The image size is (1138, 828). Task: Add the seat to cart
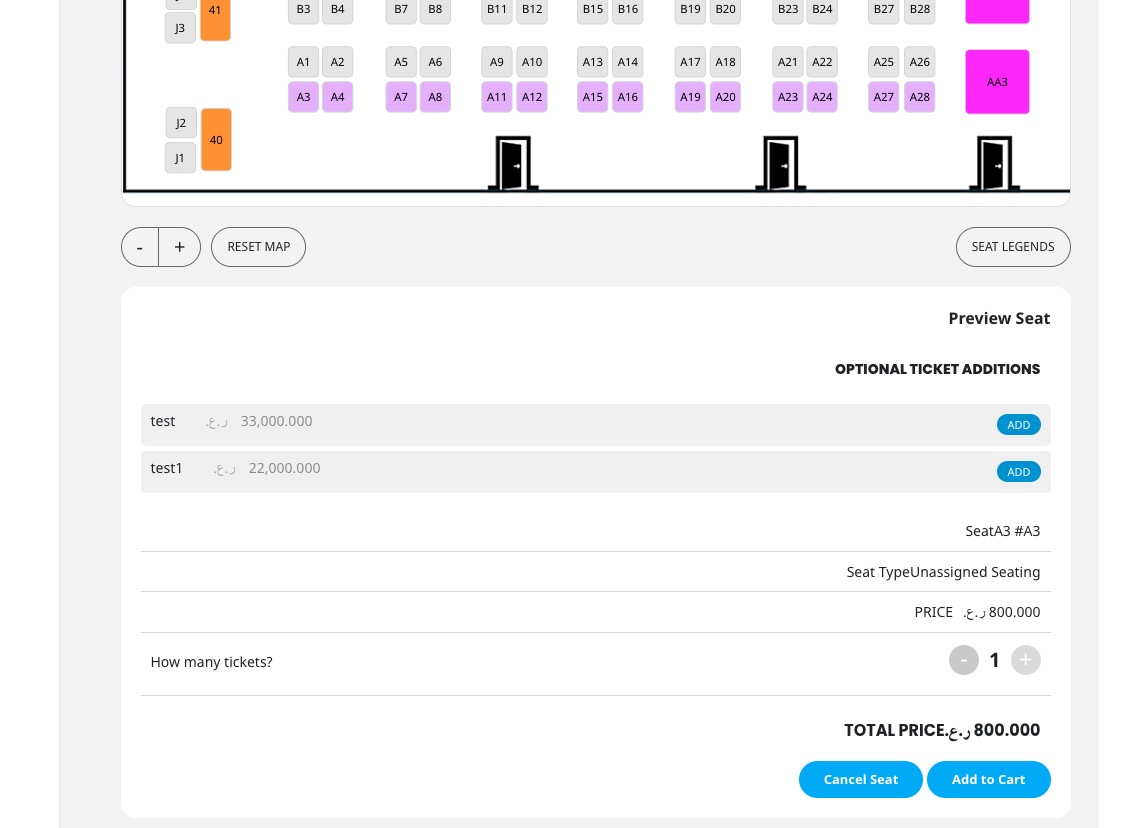point(988,780)
